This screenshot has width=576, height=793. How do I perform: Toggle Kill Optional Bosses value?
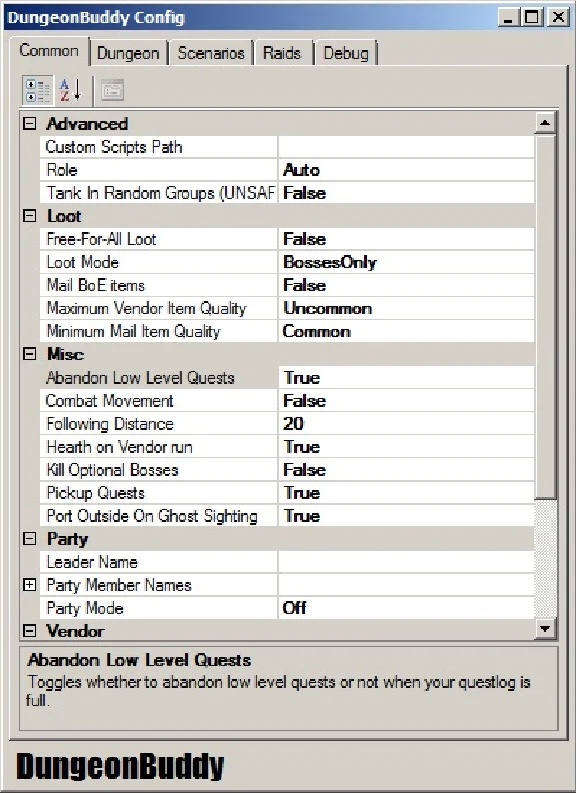tap(406, 470)
